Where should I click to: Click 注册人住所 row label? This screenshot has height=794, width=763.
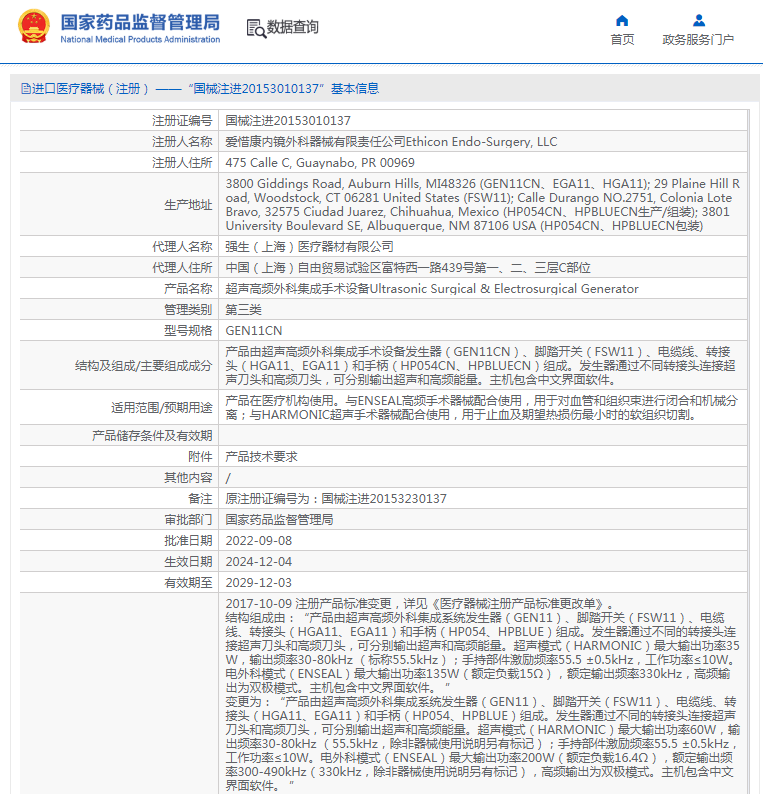(x=182, y=163)
